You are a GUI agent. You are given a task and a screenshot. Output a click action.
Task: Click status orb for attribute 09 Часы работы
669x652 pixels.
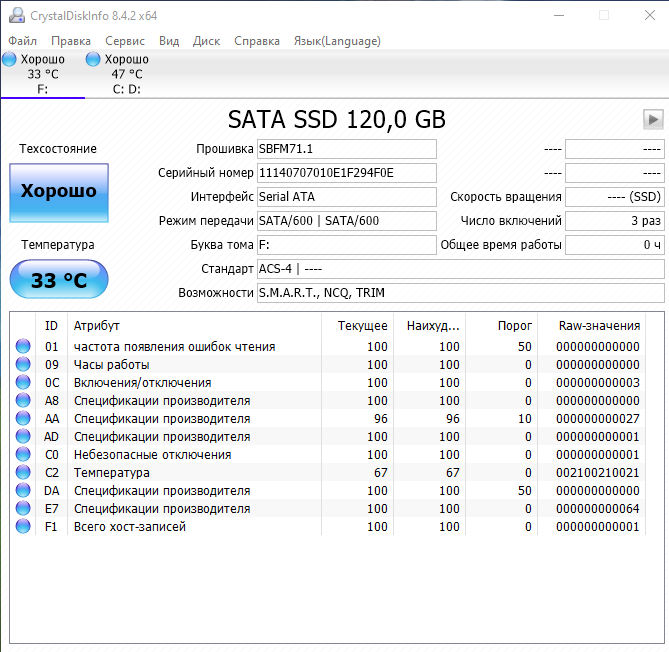tap(23, 364)
